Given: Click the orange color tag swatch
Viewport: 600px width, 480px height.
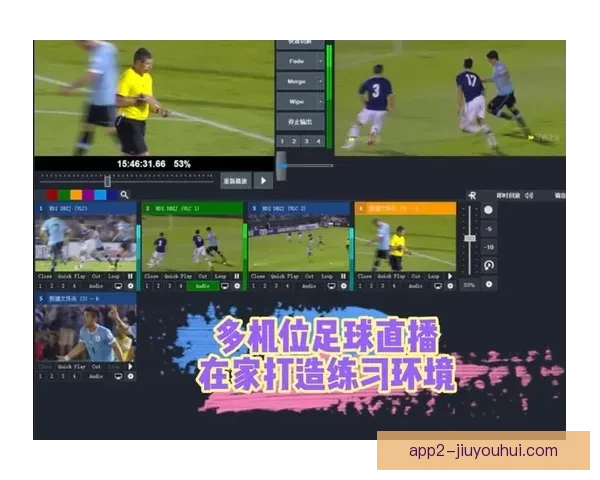Looking at the screenshot, I should (x=75, y=194).
